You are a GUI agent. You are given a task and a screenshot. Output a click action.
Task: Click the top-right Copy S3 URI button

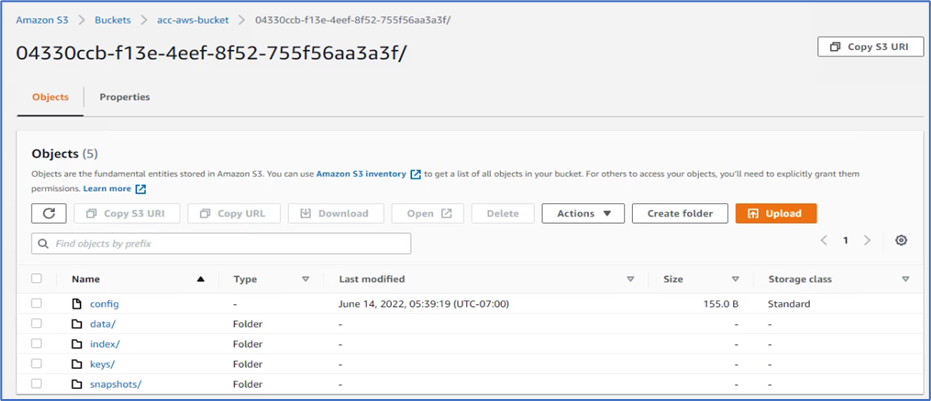870,46
